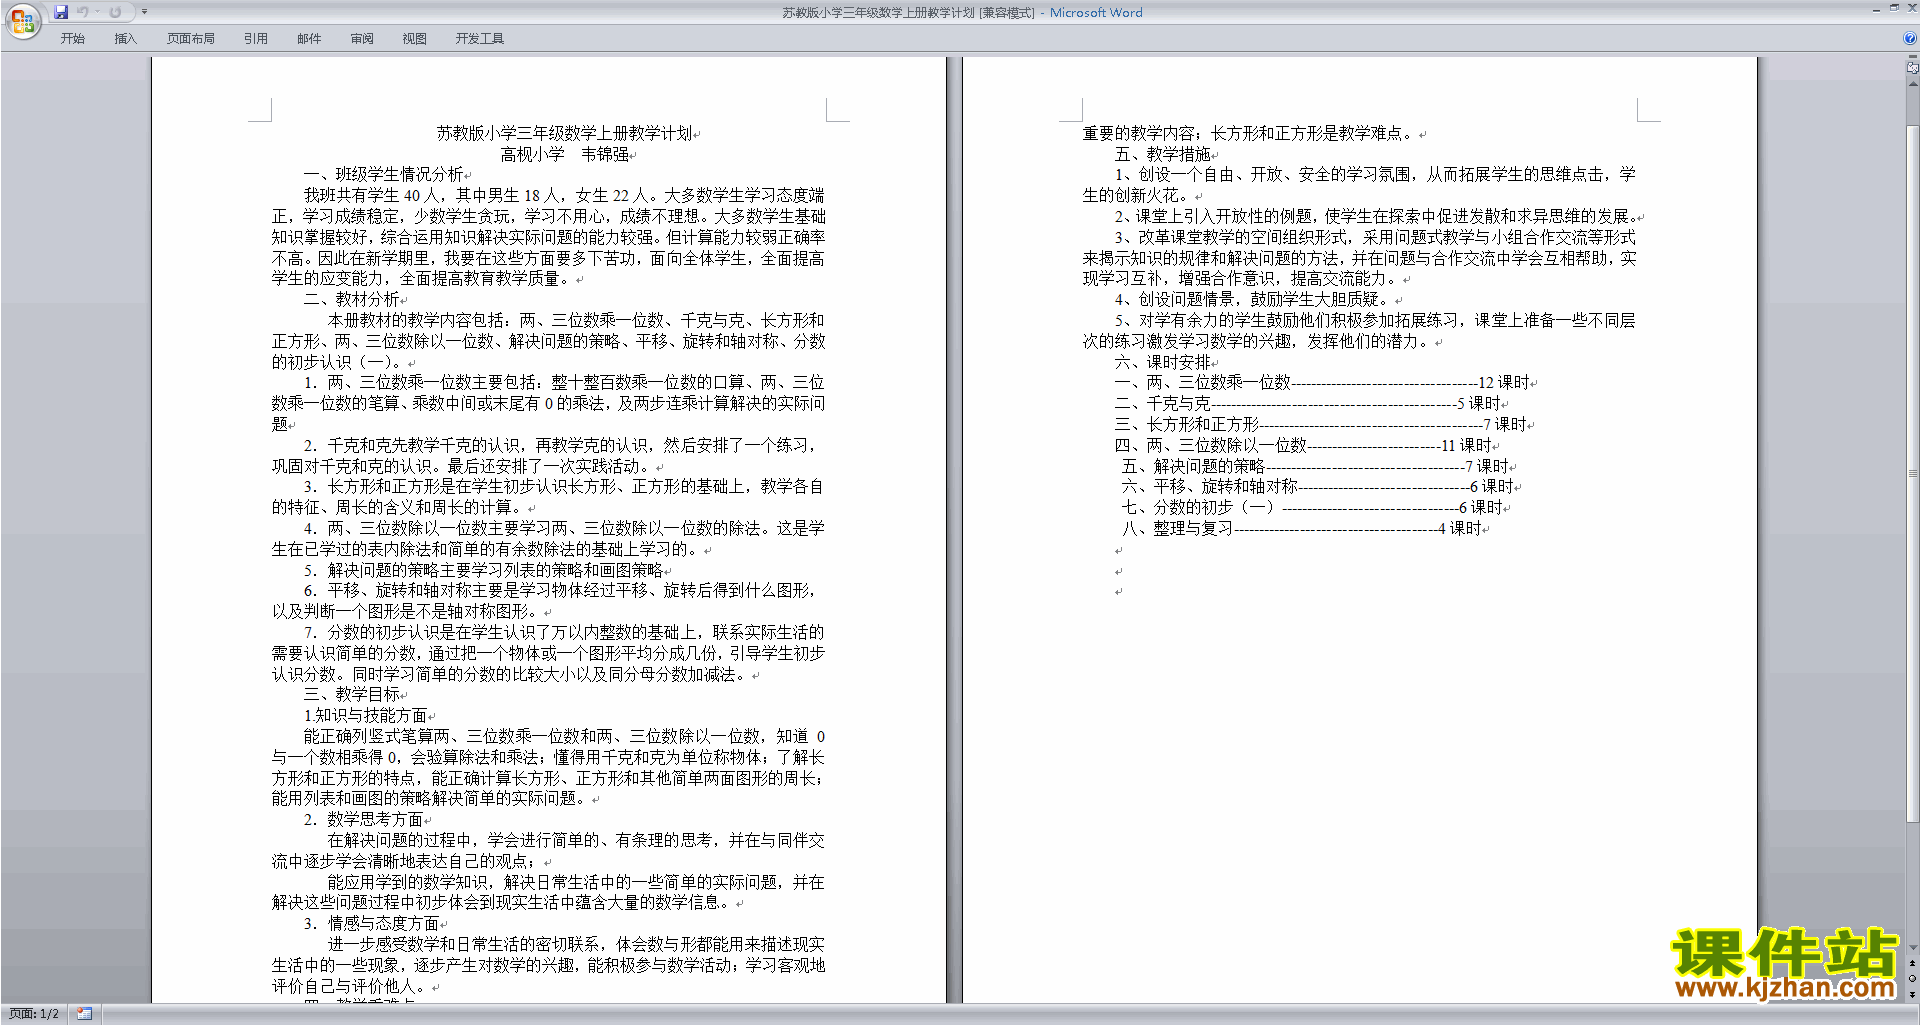
Task: Click the macro recording icon in status bar
Action: (85, 1014)
